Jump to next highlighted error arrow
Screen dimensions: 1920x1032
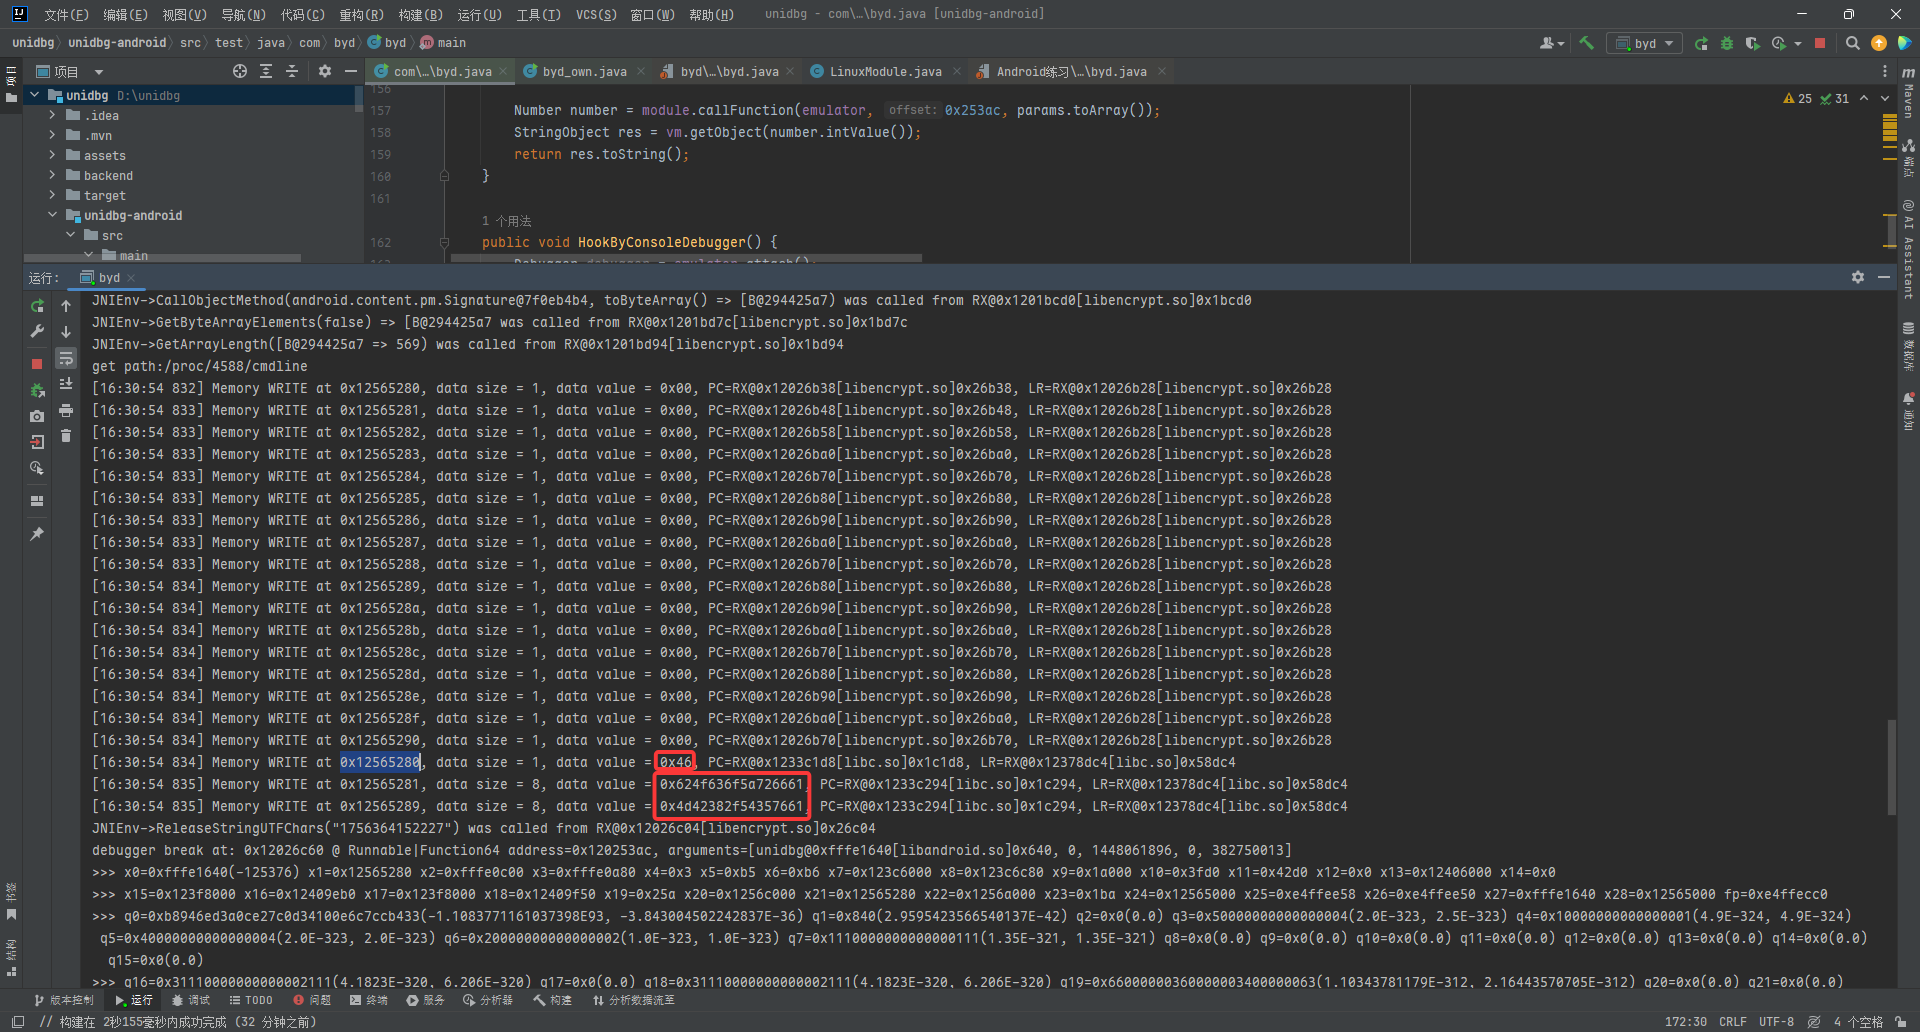click(1885, 98)
